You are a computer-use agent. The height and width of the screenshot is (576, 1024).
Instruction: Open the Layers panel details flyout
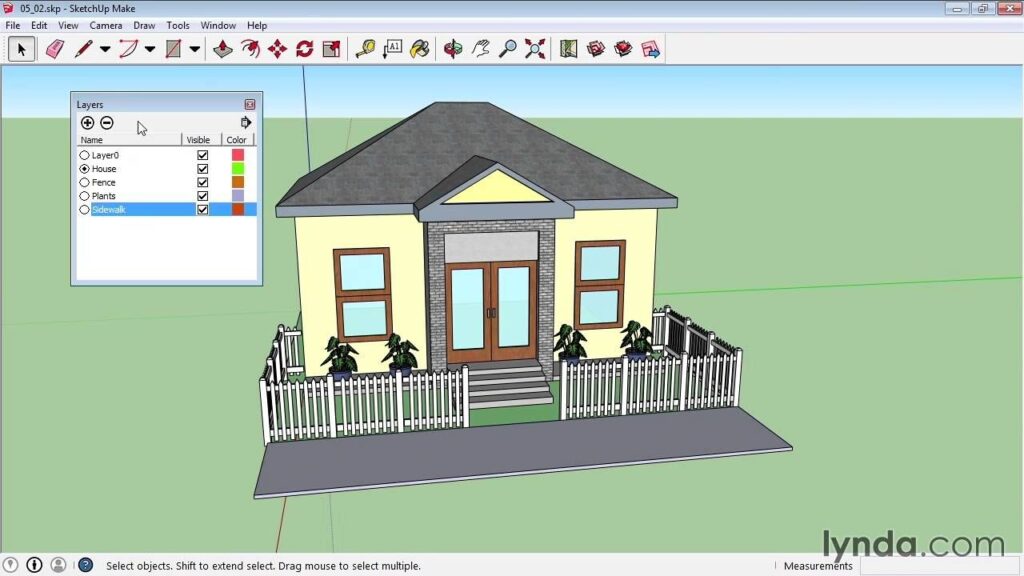246,122
